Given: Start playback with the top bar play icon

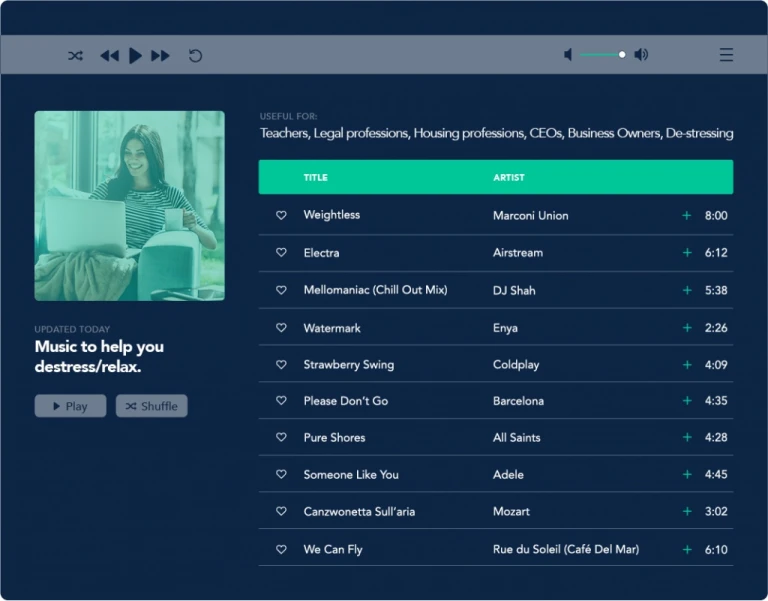Looking at the screenshot, I should [x=135, y=56].
